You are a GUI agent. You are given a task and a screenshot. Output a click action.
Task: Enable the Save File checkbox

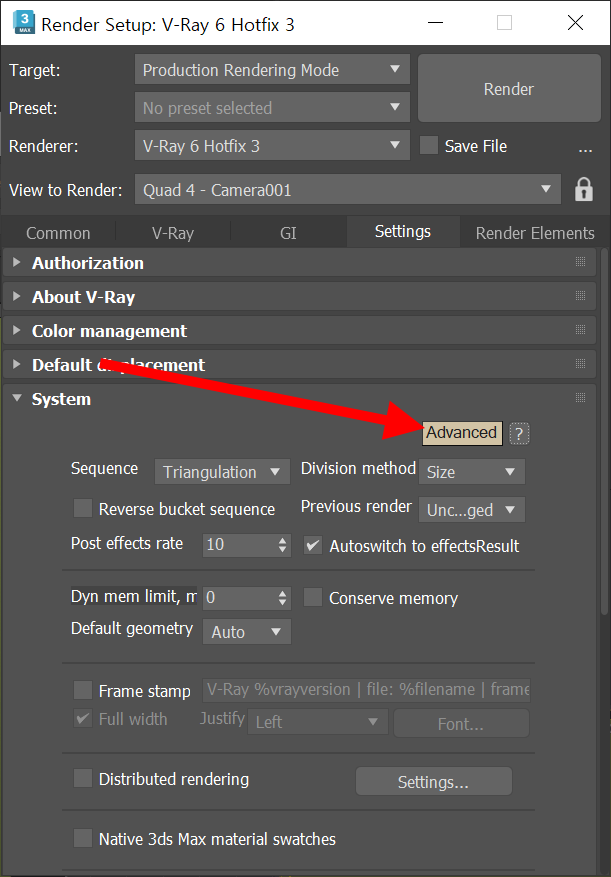429,146
